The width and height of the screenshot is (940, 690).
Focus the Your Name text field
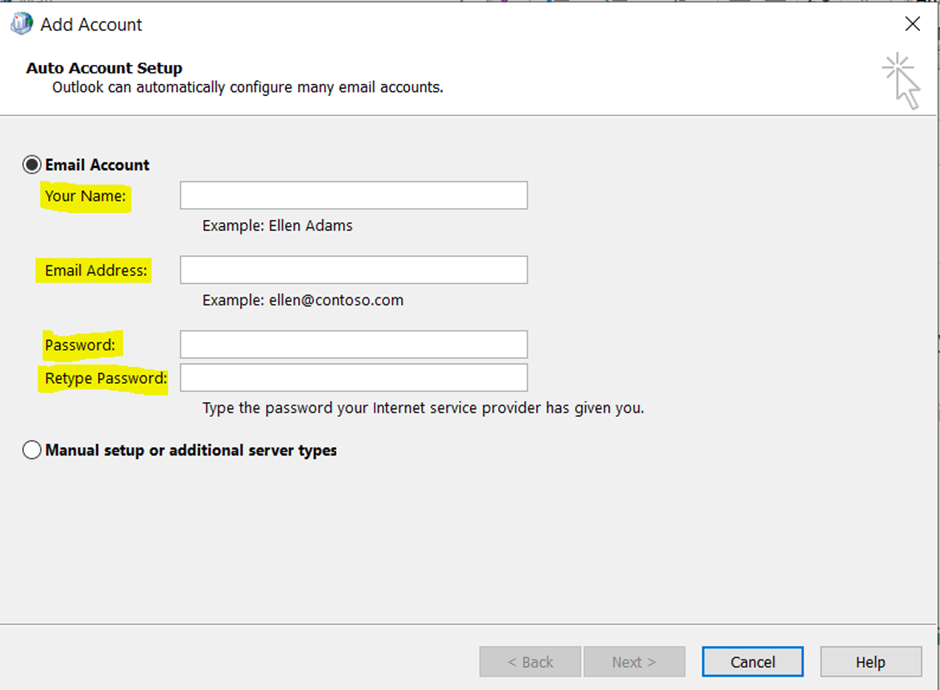[x=354, y=195]
